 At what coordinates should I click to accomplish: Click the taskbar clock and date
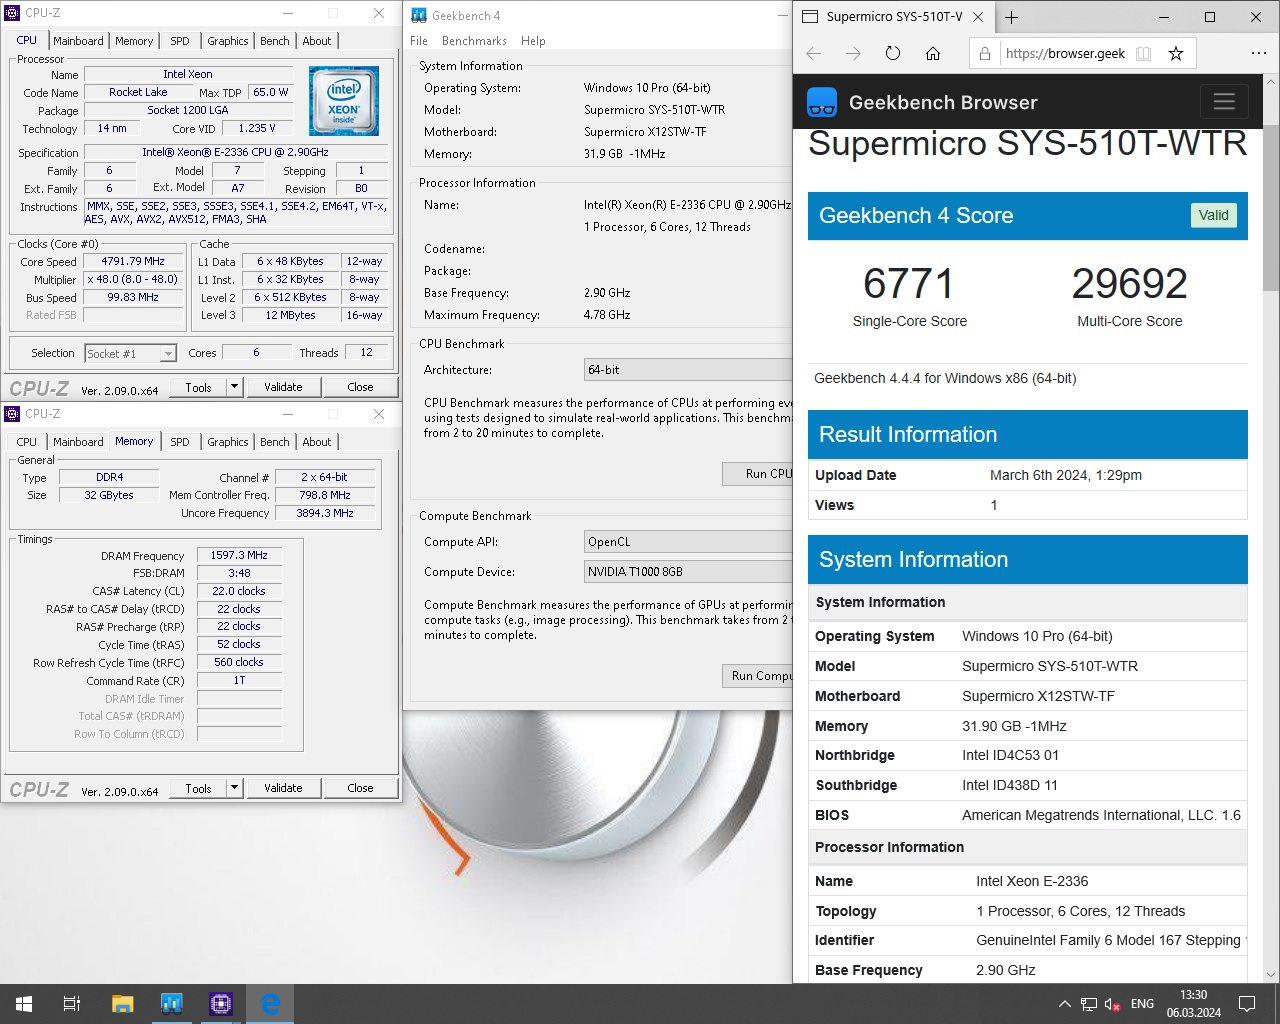pyautogui.click(x=1193, y=1004)
